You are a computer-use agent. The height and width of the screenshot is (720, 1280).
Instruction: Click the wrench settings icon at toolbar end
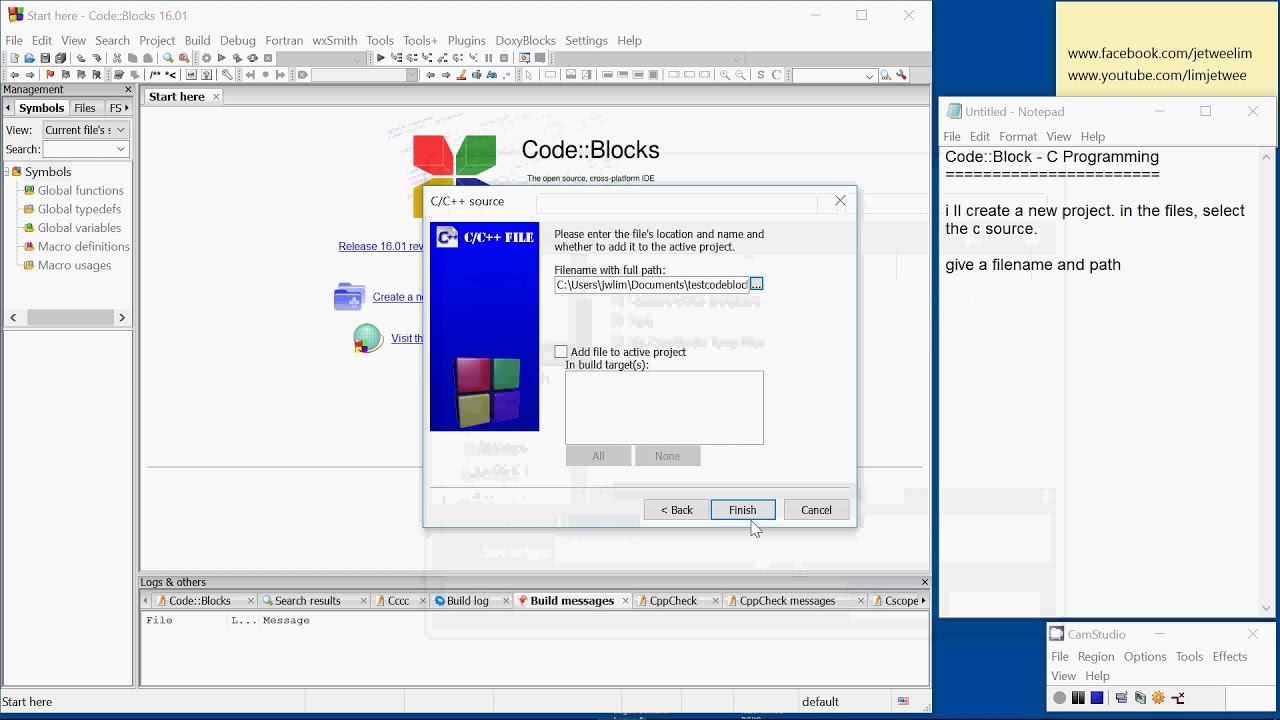(901, 75)
